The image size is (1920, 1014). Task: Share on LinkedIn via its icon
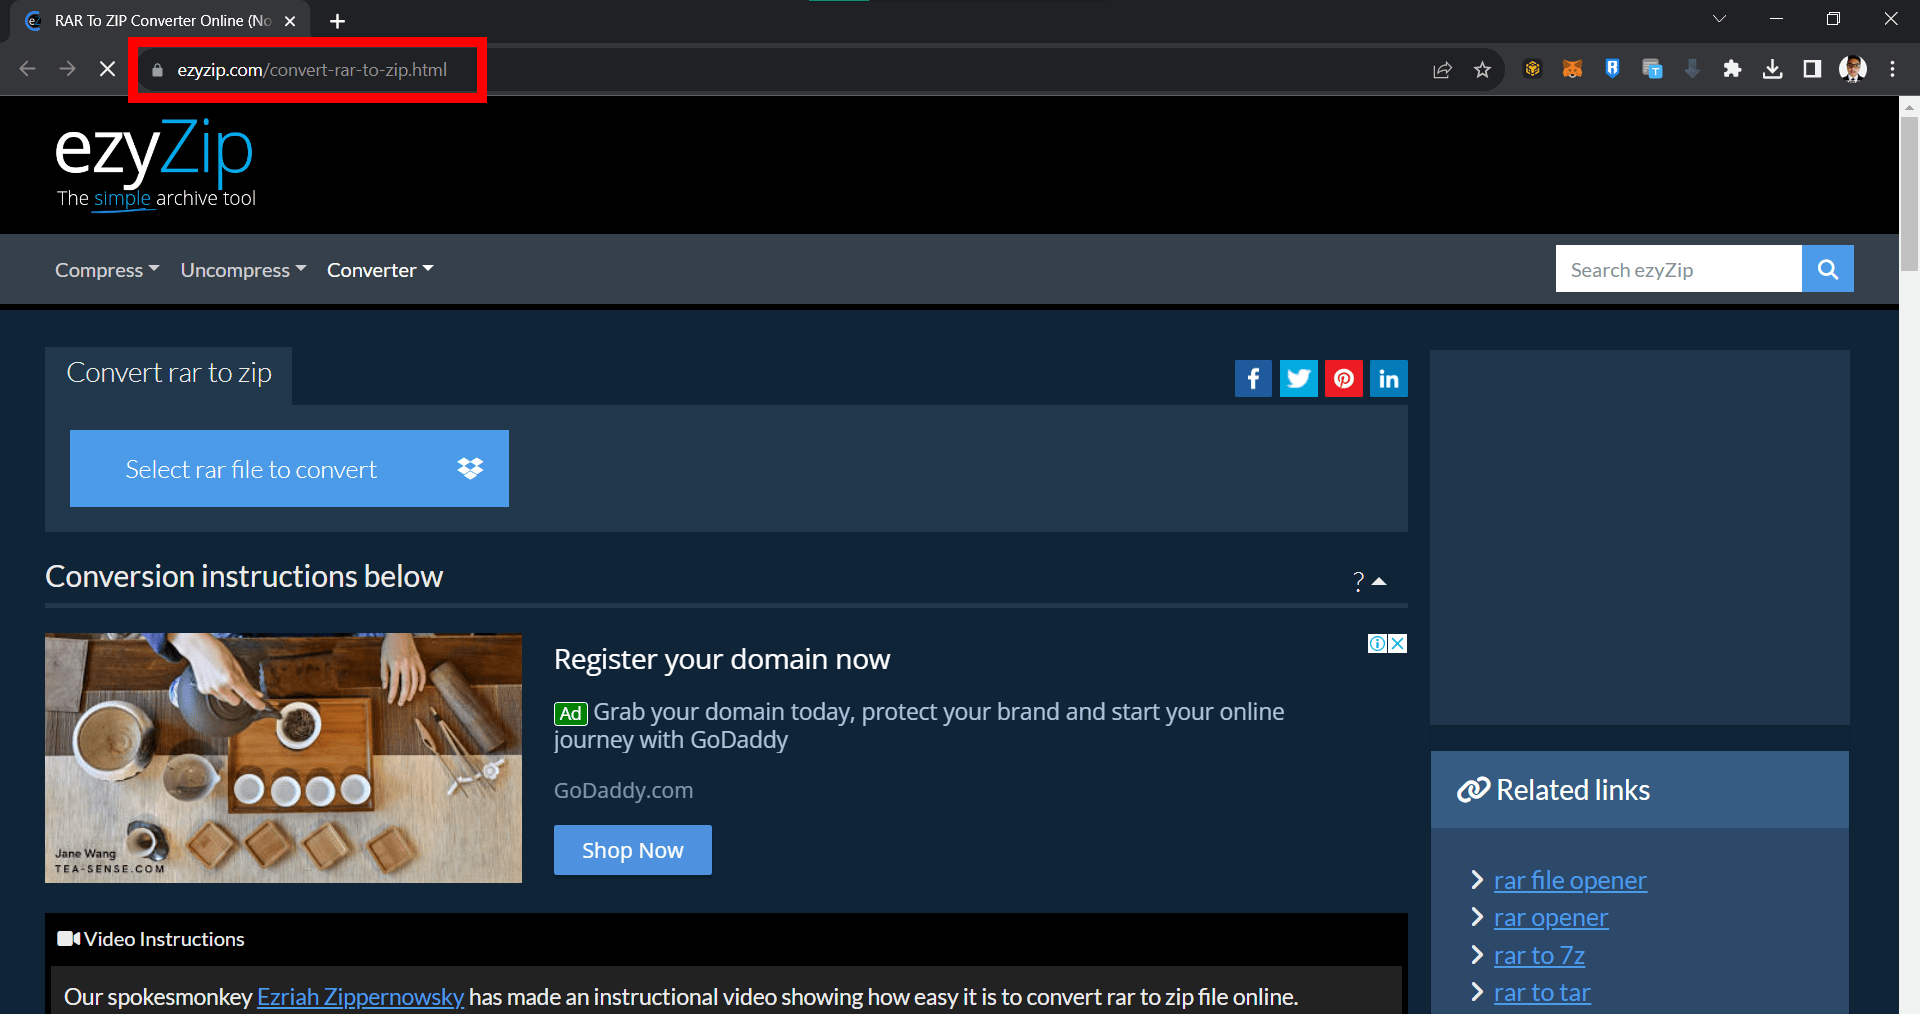1388,378
